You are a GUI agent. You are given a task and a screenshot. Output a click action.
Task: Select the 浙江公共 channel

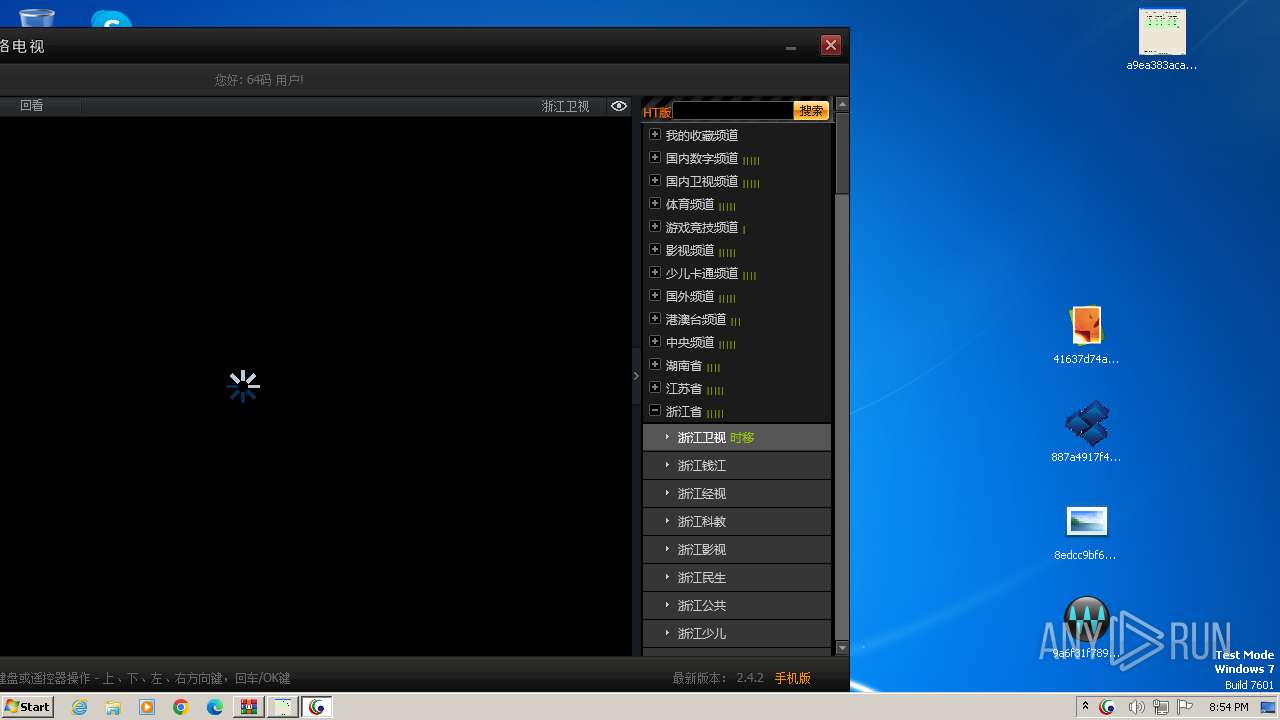coord(737,605)
